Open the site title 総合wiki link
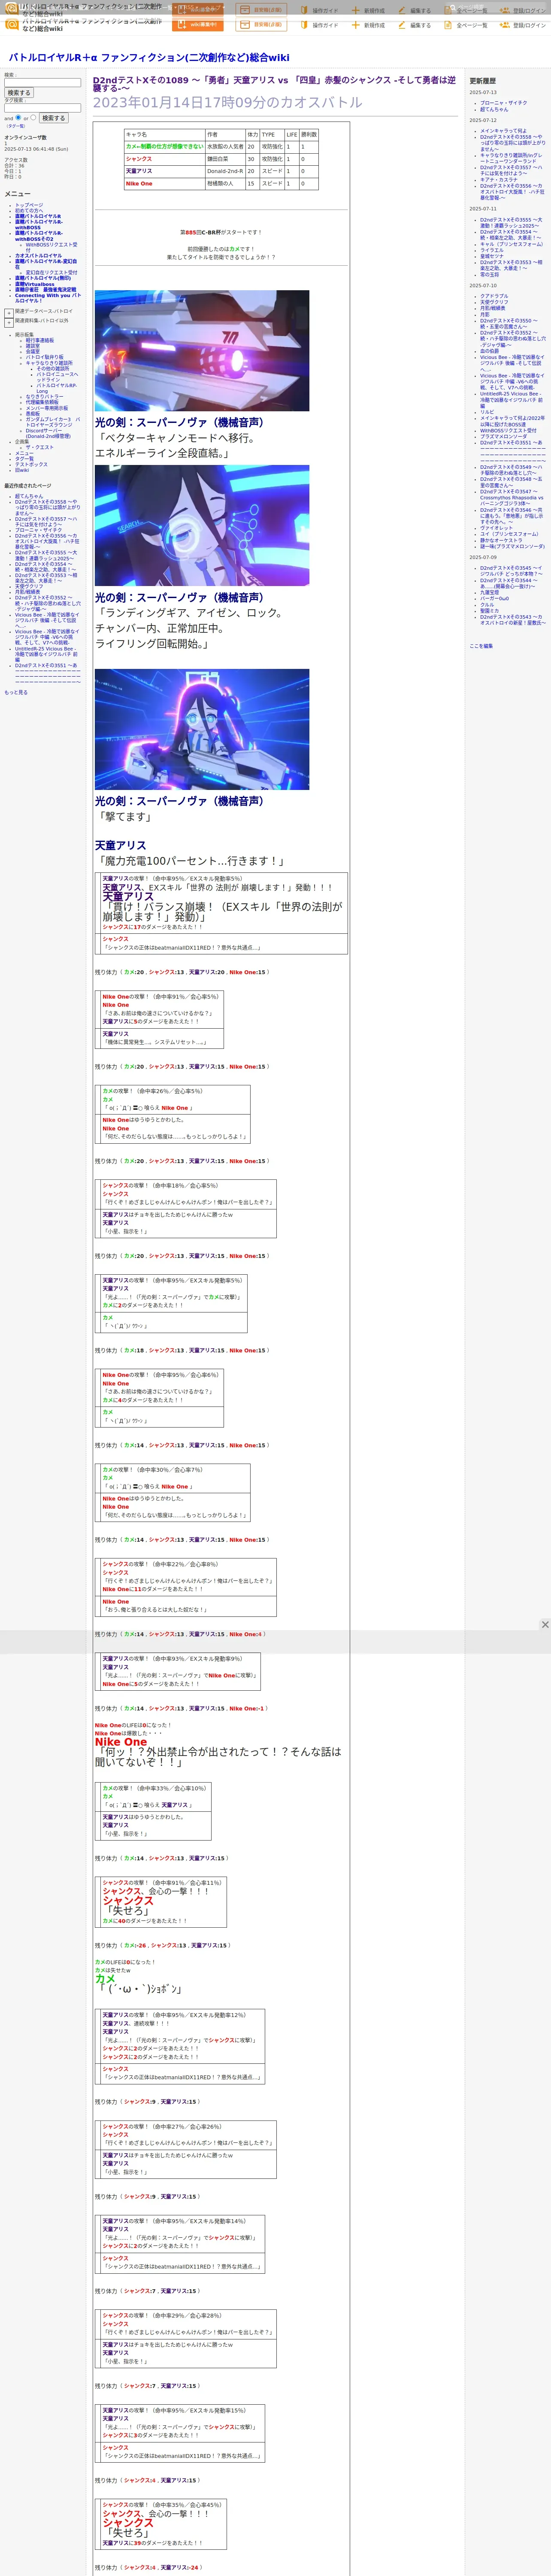Image resolution: width=551 pixels, height=2576 pixels. (149, 58)
